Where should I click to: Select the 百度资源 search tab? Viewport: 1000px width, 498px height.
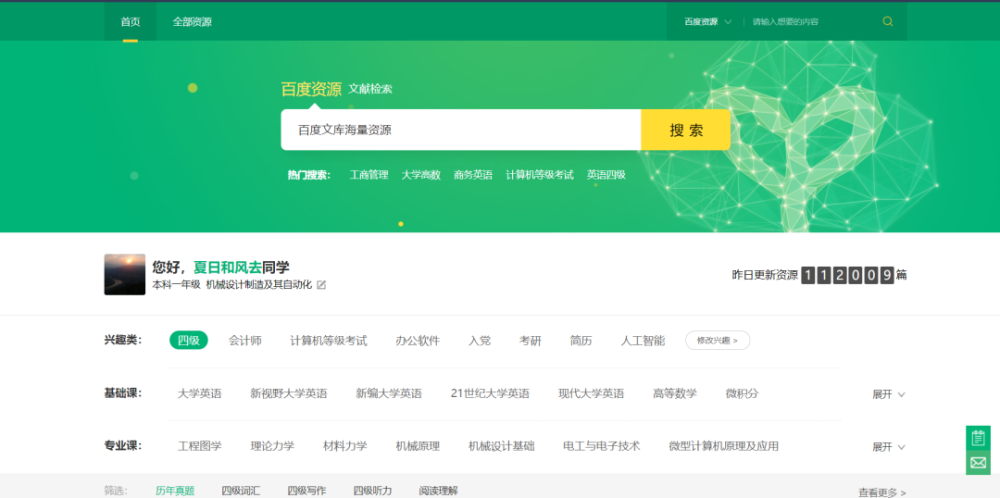pos(311,89)
